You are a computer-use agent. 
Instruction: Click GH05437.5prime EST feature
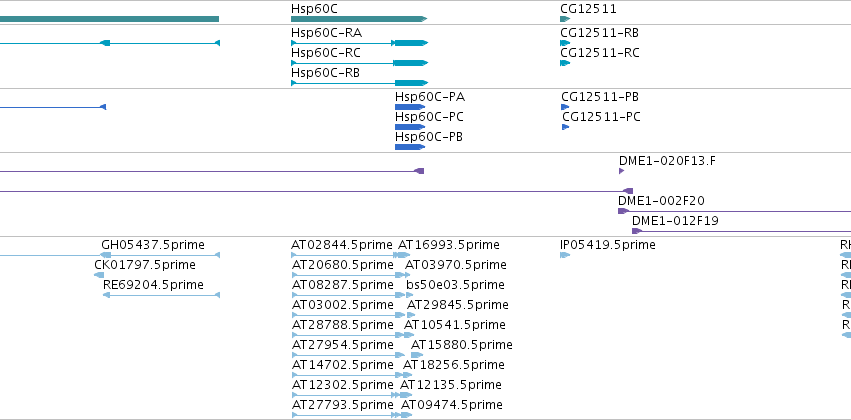pyautogui.click(x=160, y=255)
